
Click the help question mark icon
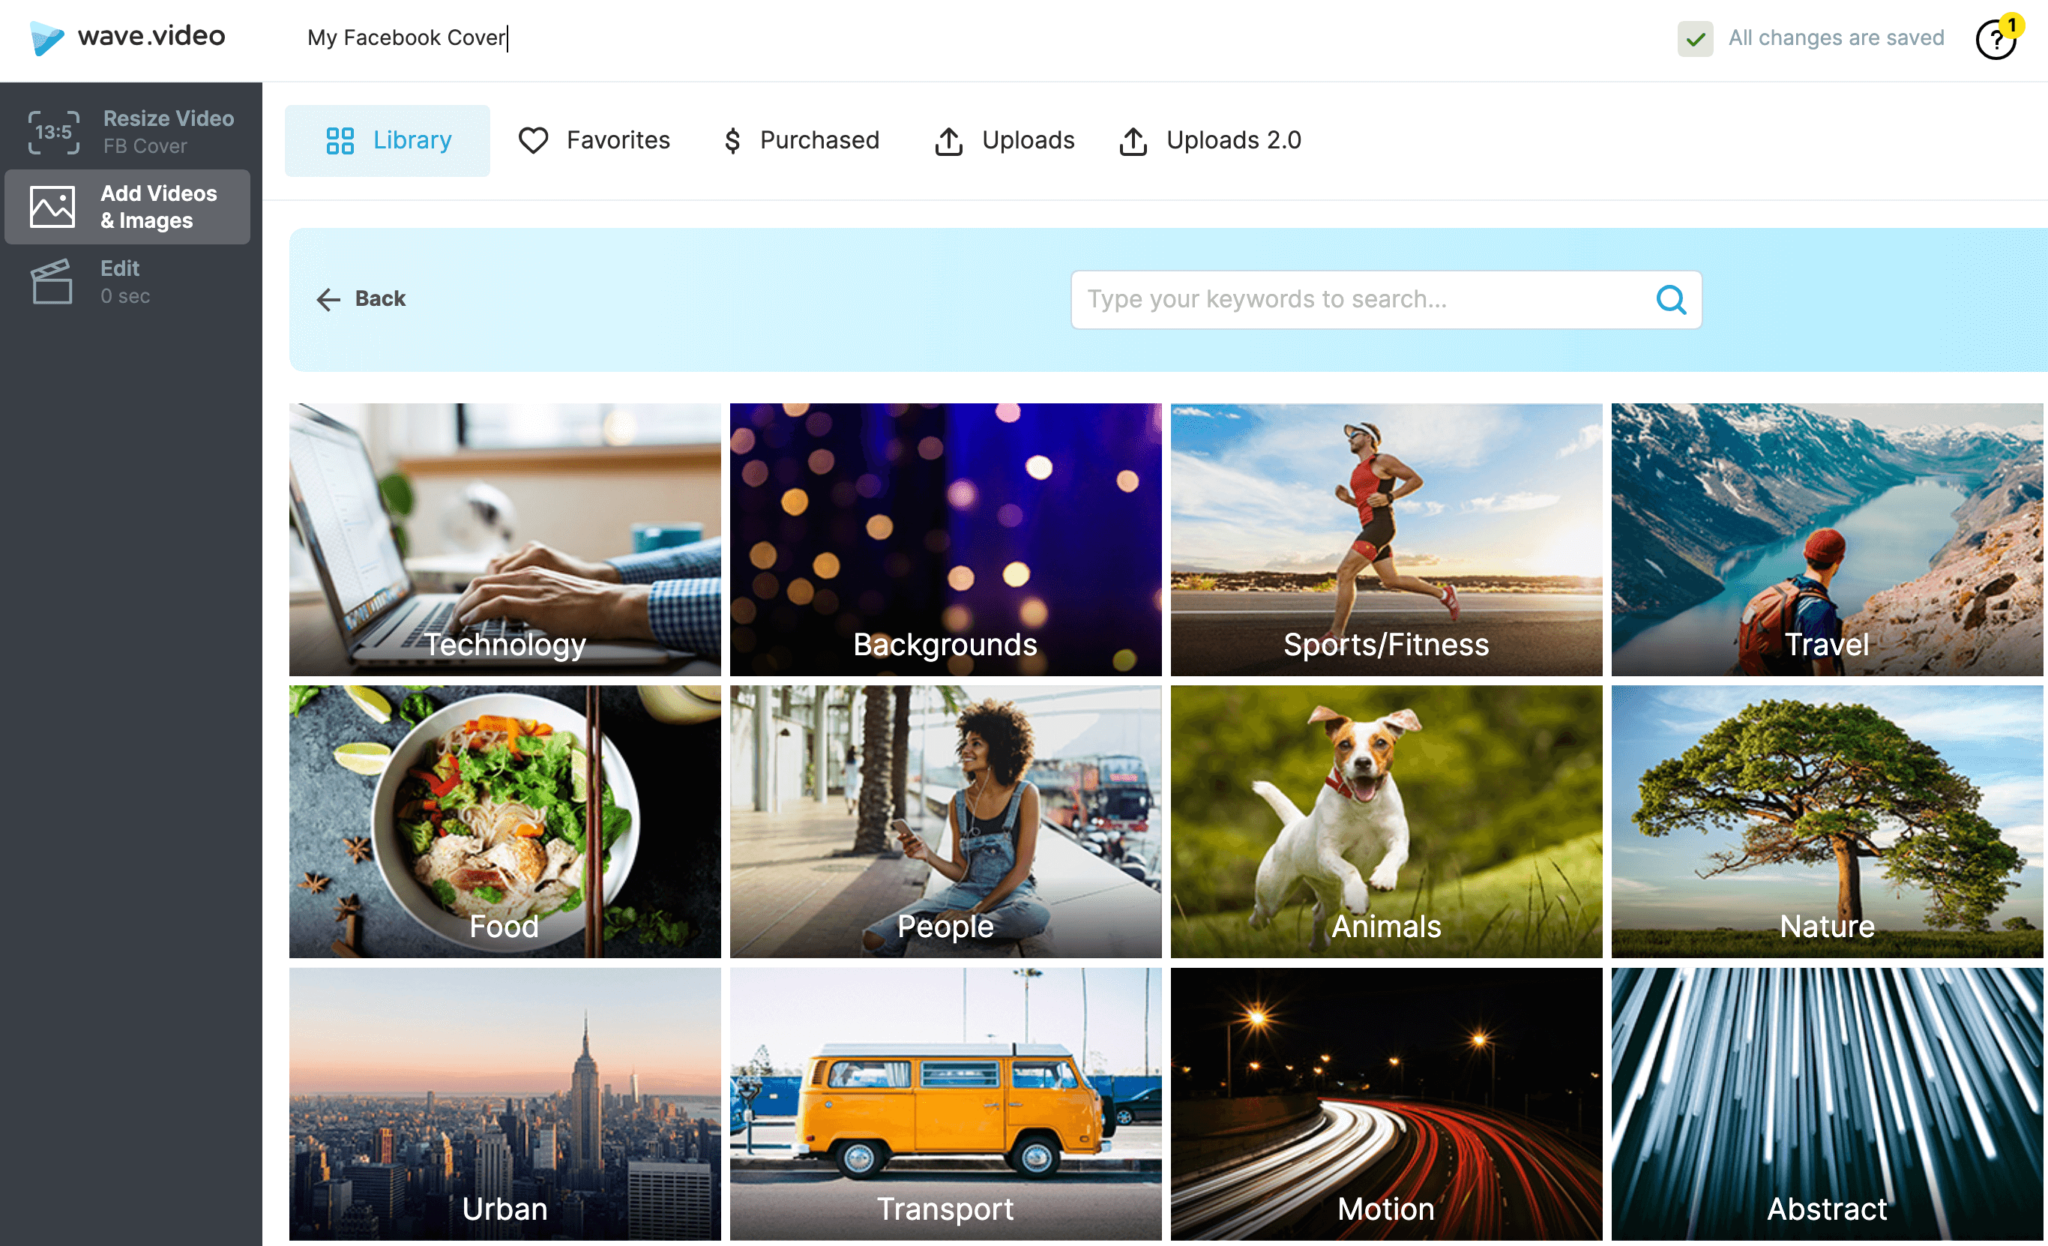coord(1995,39)
